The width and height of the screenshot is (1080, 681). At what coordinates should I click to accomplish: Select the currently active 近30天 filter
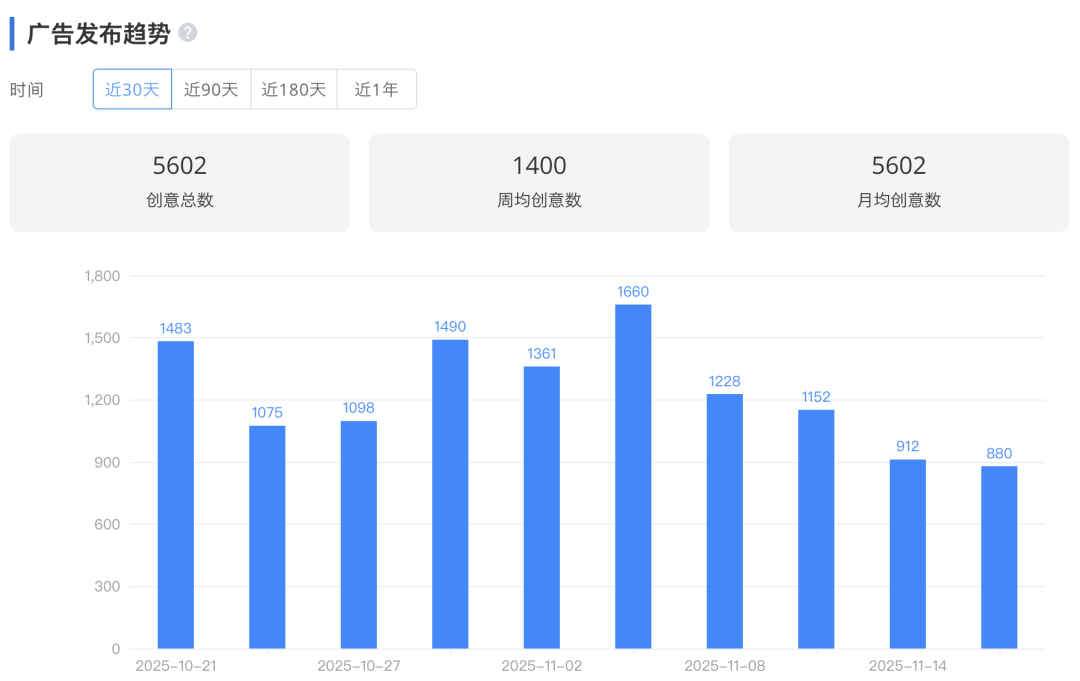(x=131, y=88)
